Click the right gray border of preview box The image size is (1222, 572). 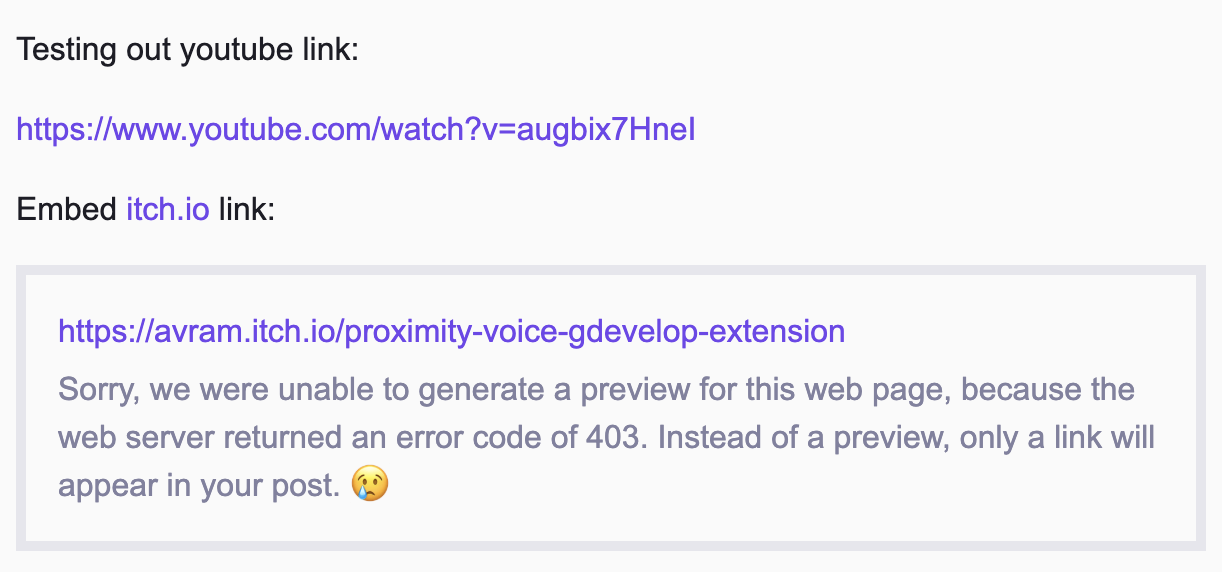tap(1200, 408)
